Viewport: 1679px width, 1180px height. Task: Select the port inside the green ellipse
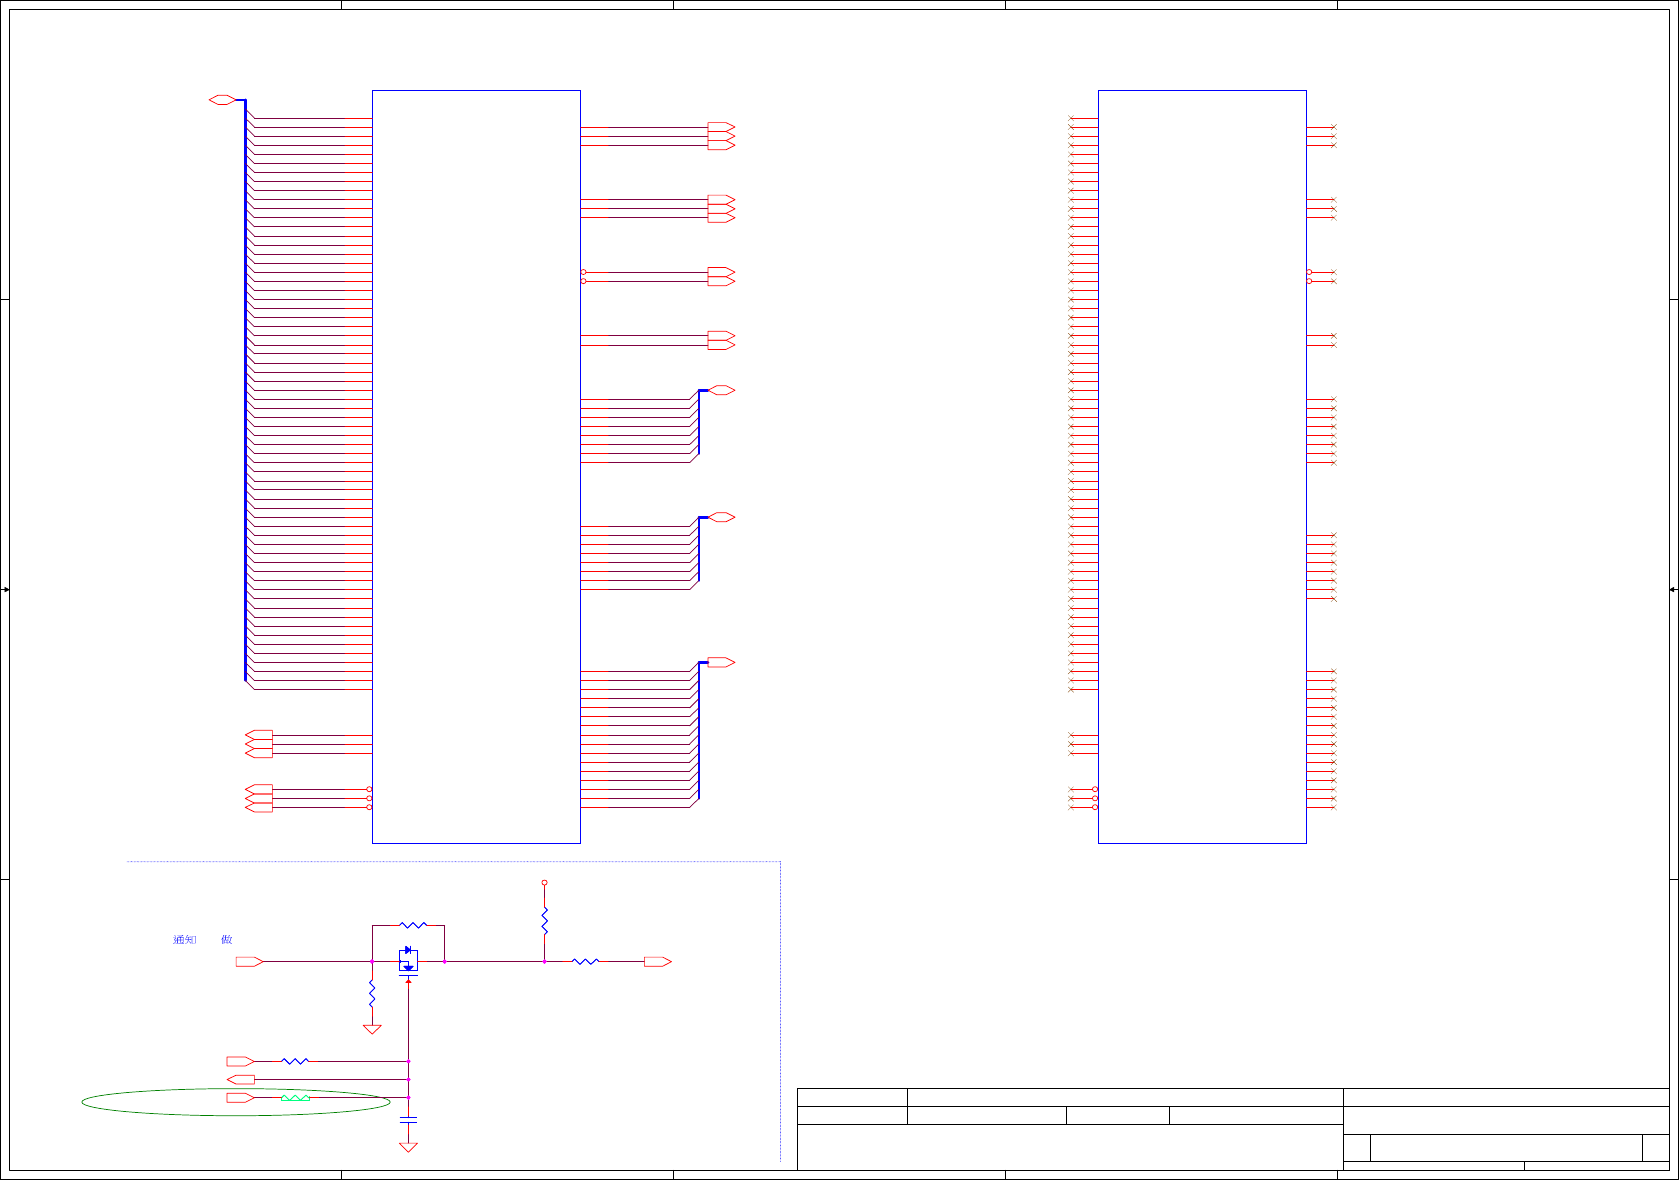pyautogui.click(x=240, y=1098)
